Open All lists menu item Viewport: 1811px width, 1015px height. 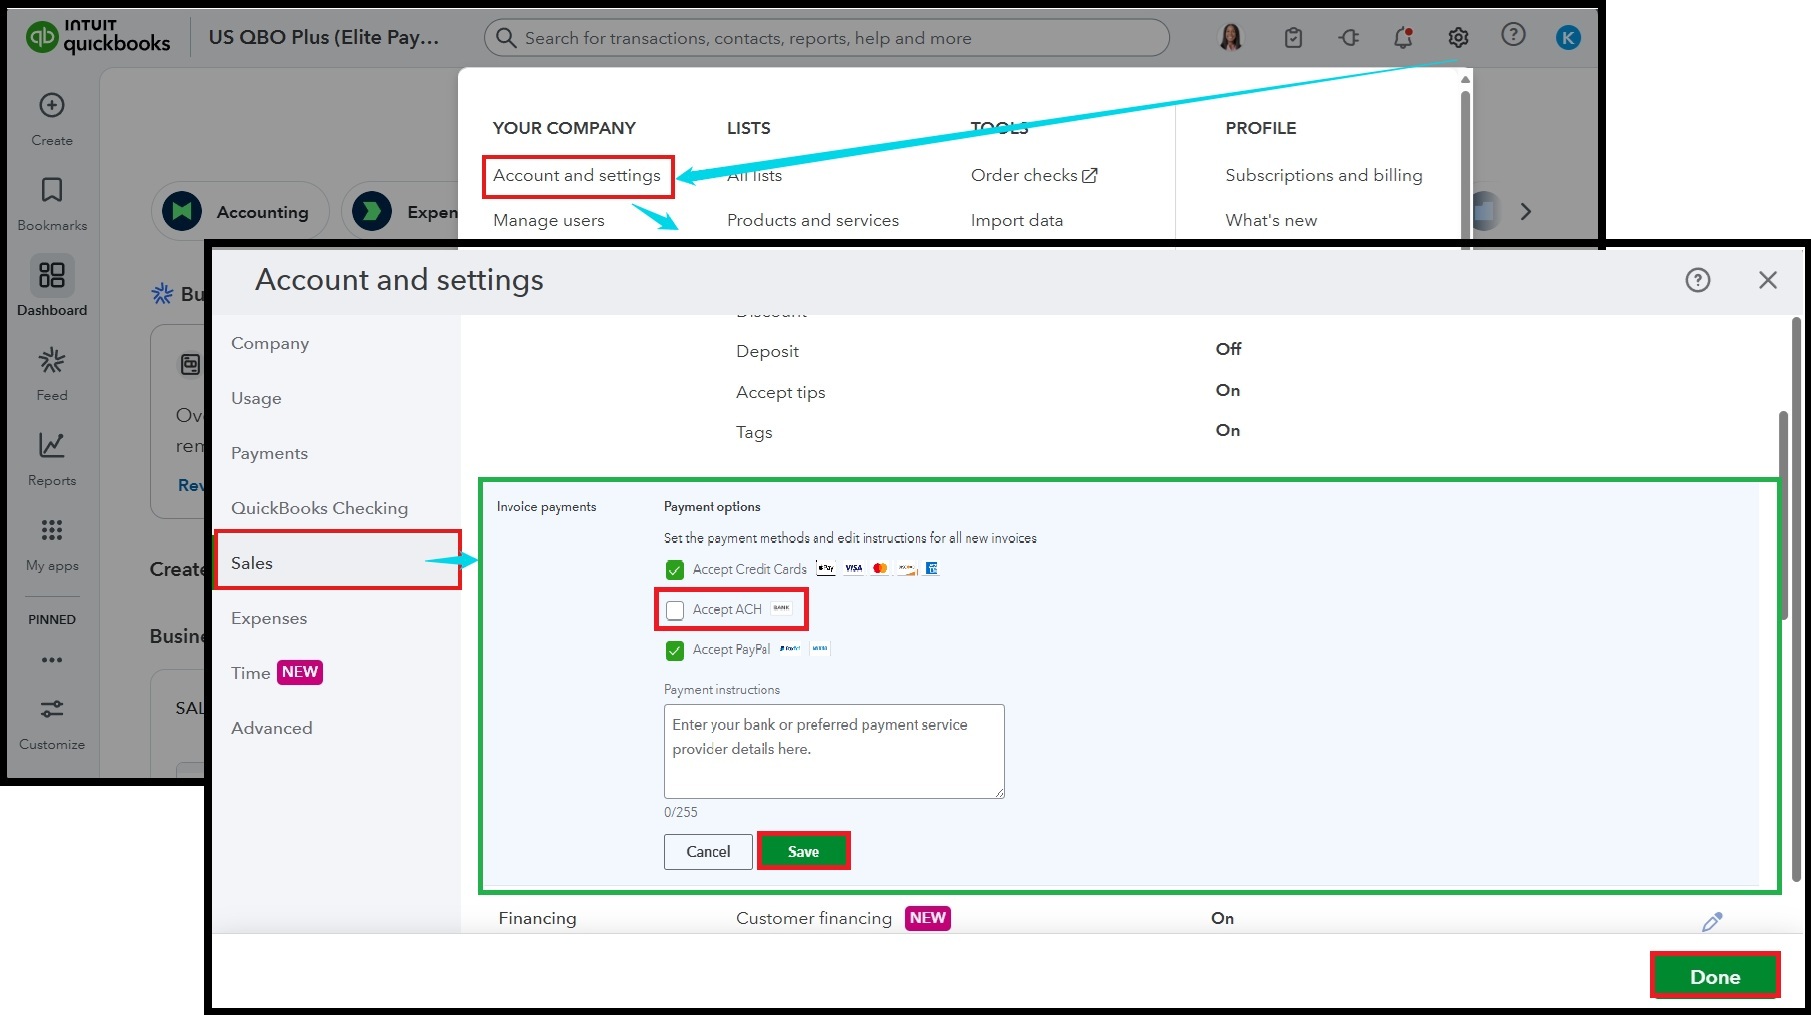click(754, 175)
